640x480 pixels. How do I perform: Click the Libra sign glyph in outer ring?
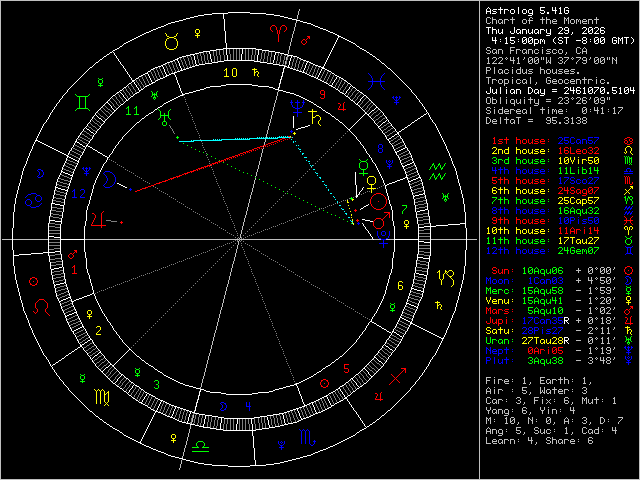point(200,446)
